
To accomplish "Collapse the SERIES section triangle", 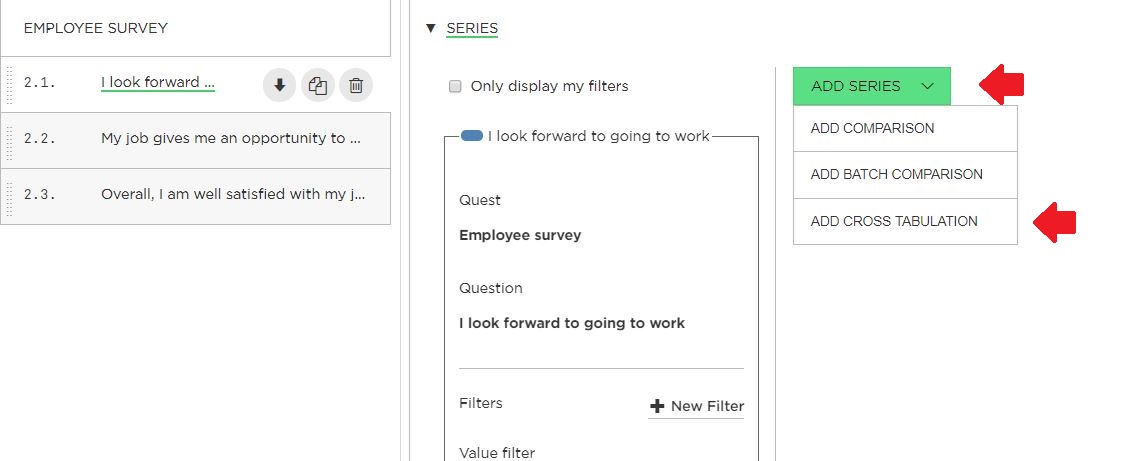I will coord(430,29).
